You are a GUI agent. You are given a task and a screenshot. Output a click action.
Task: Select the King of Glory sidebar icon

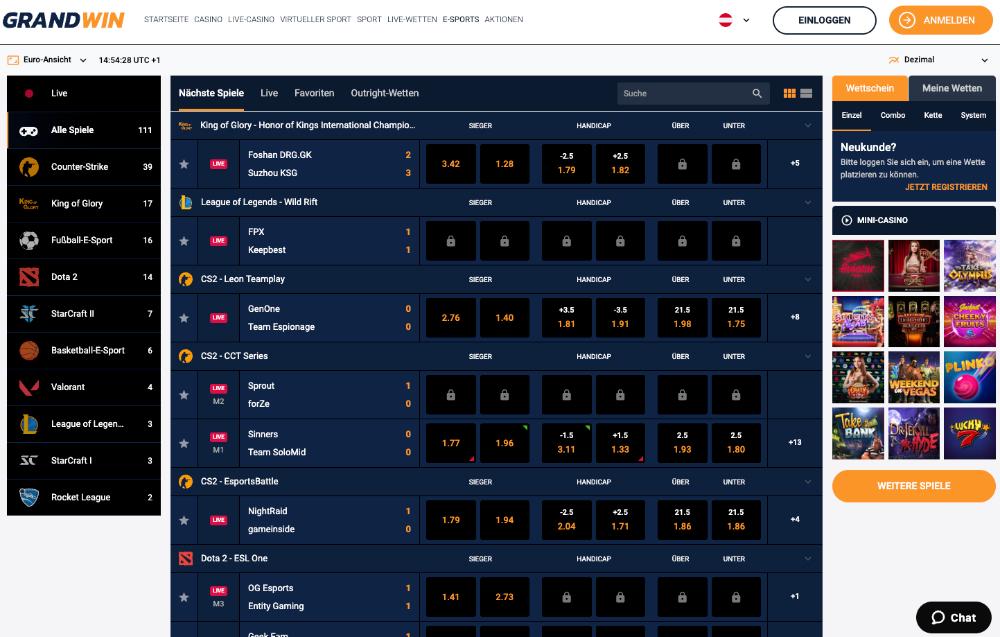29,203
